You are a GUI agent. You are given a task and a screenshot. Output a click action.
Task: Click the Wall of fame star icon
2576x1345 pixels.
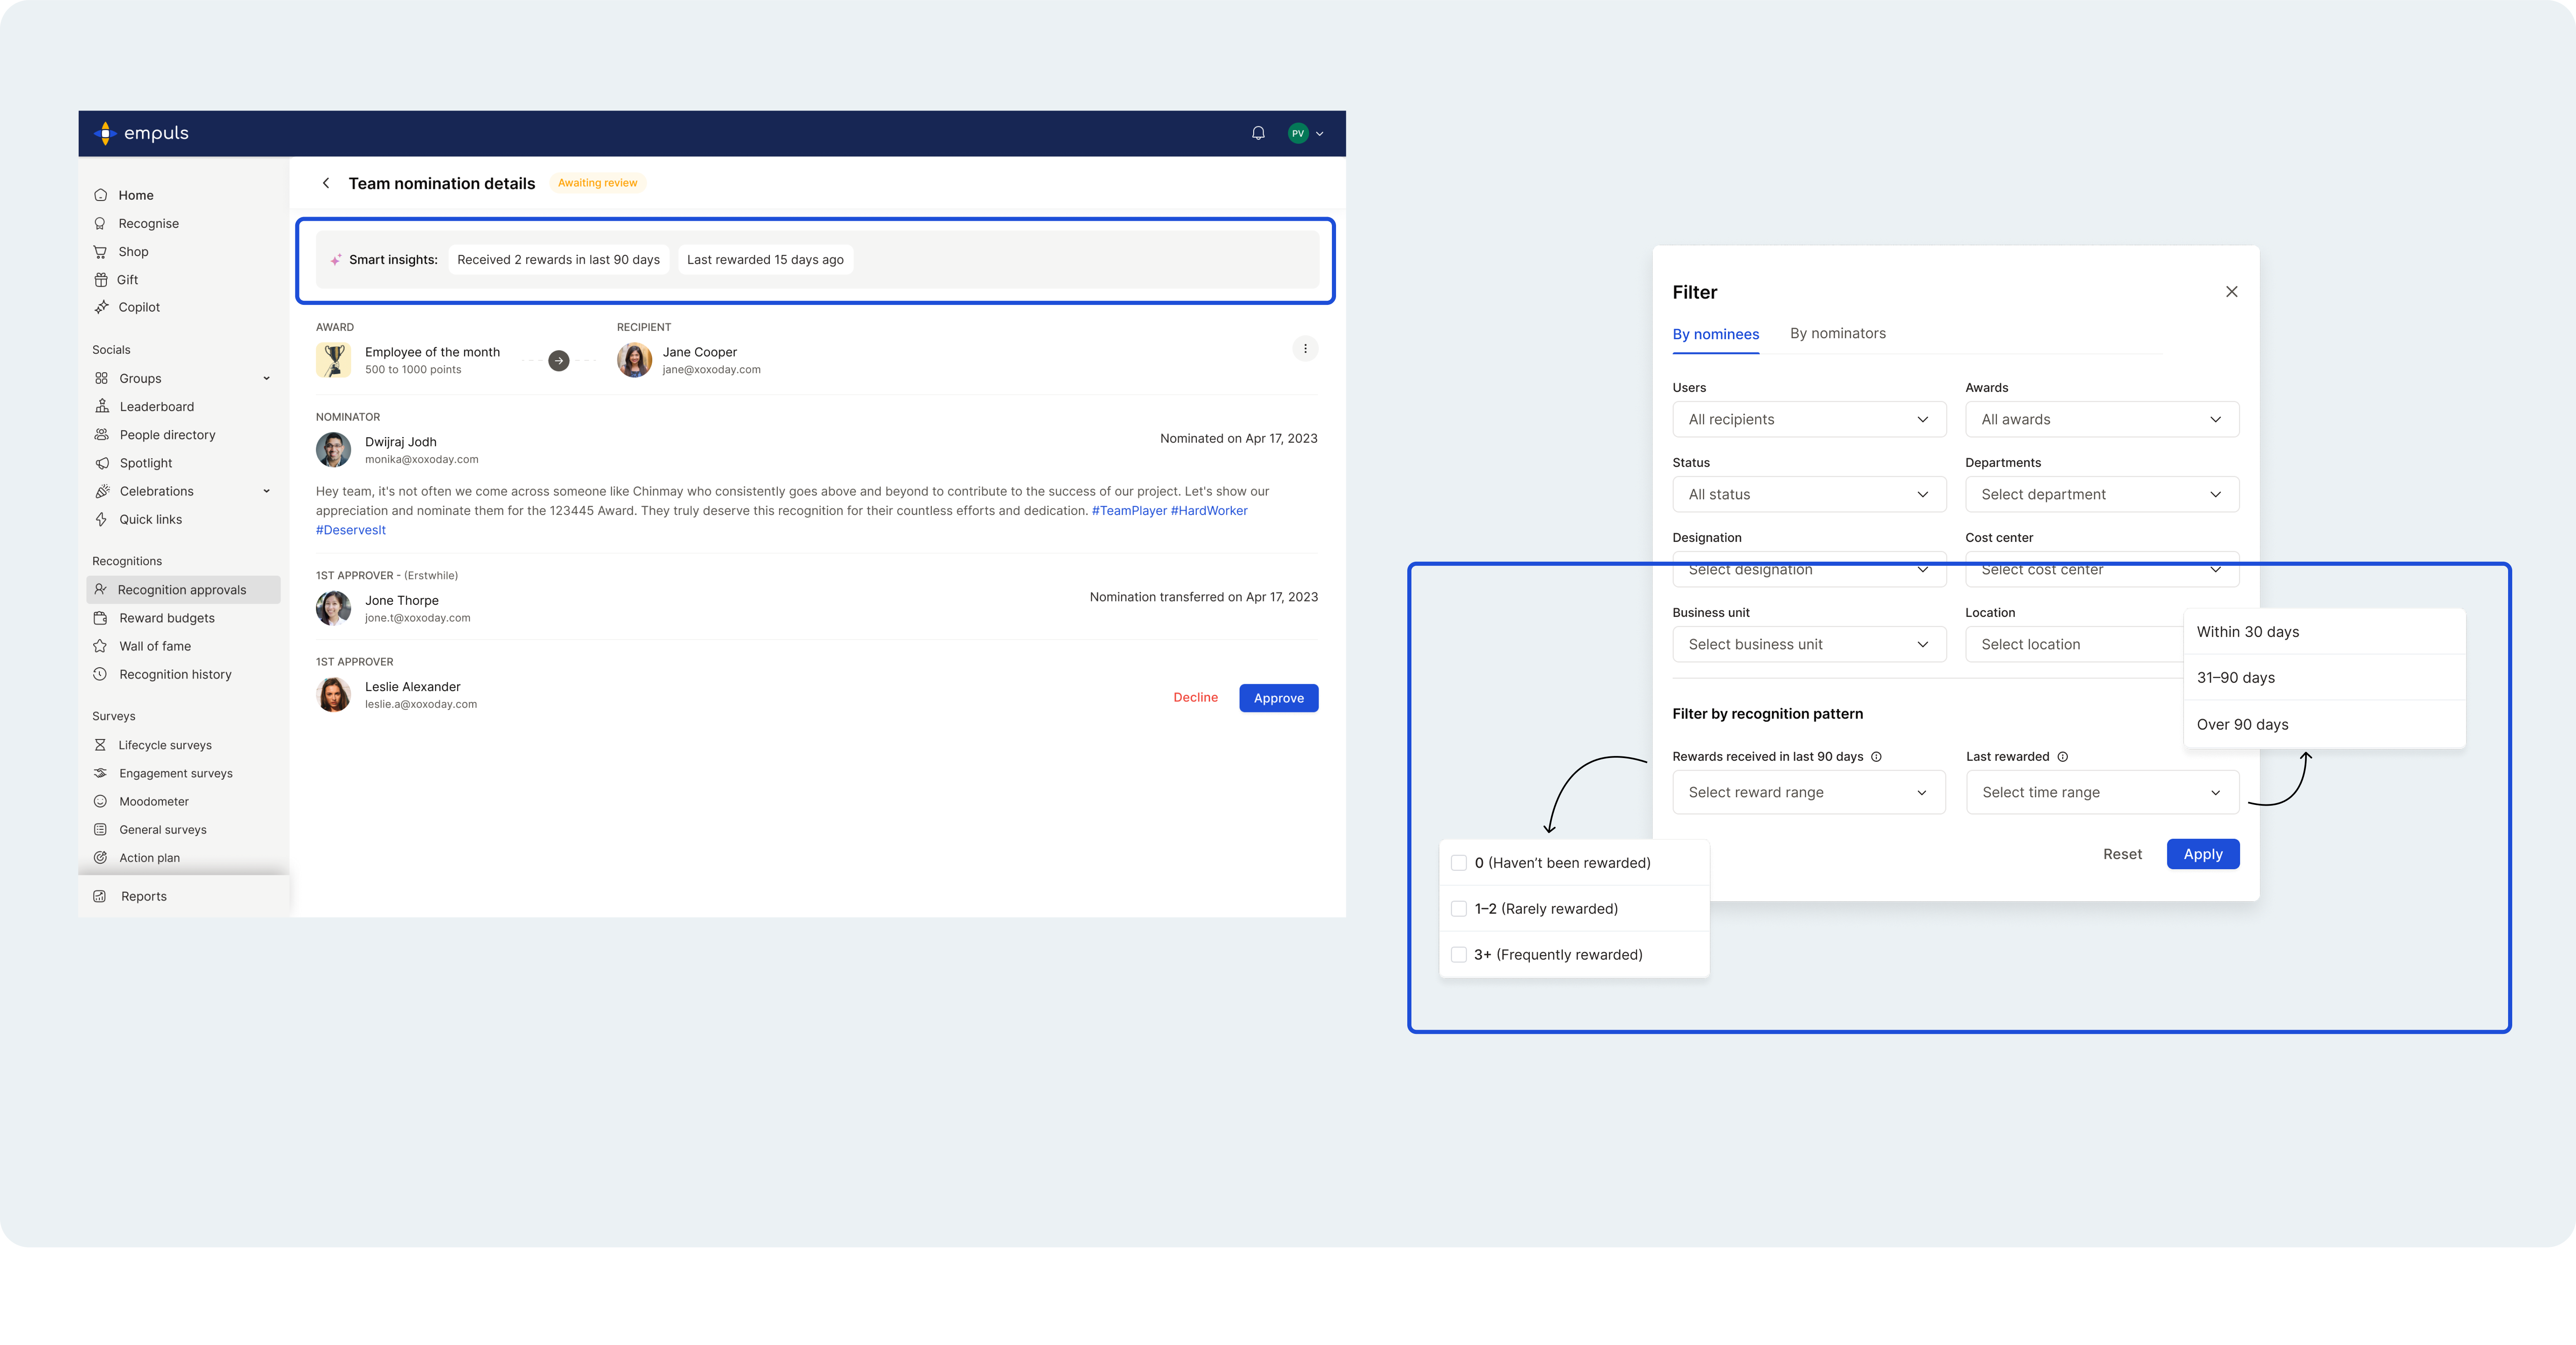[x=100, y=646]
